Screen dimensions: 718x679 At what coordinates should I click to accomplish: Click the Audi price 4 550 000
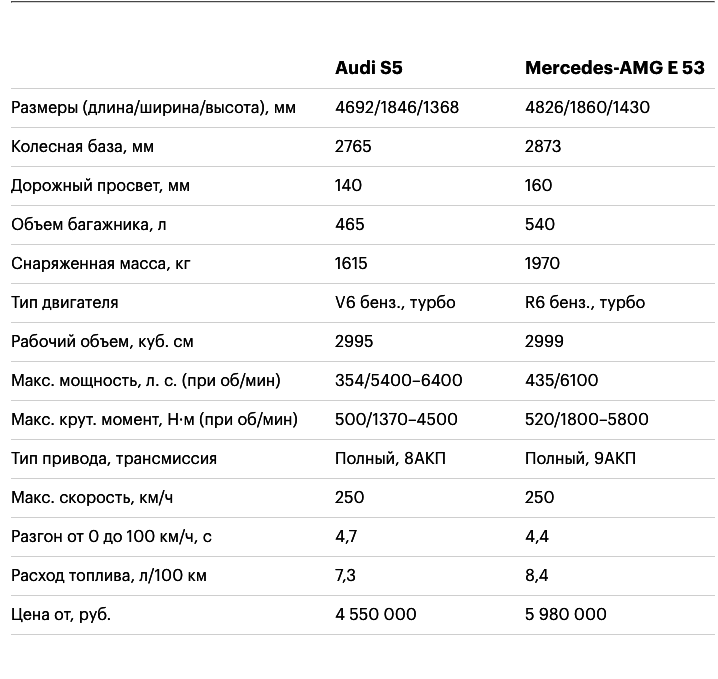(376, 614)
